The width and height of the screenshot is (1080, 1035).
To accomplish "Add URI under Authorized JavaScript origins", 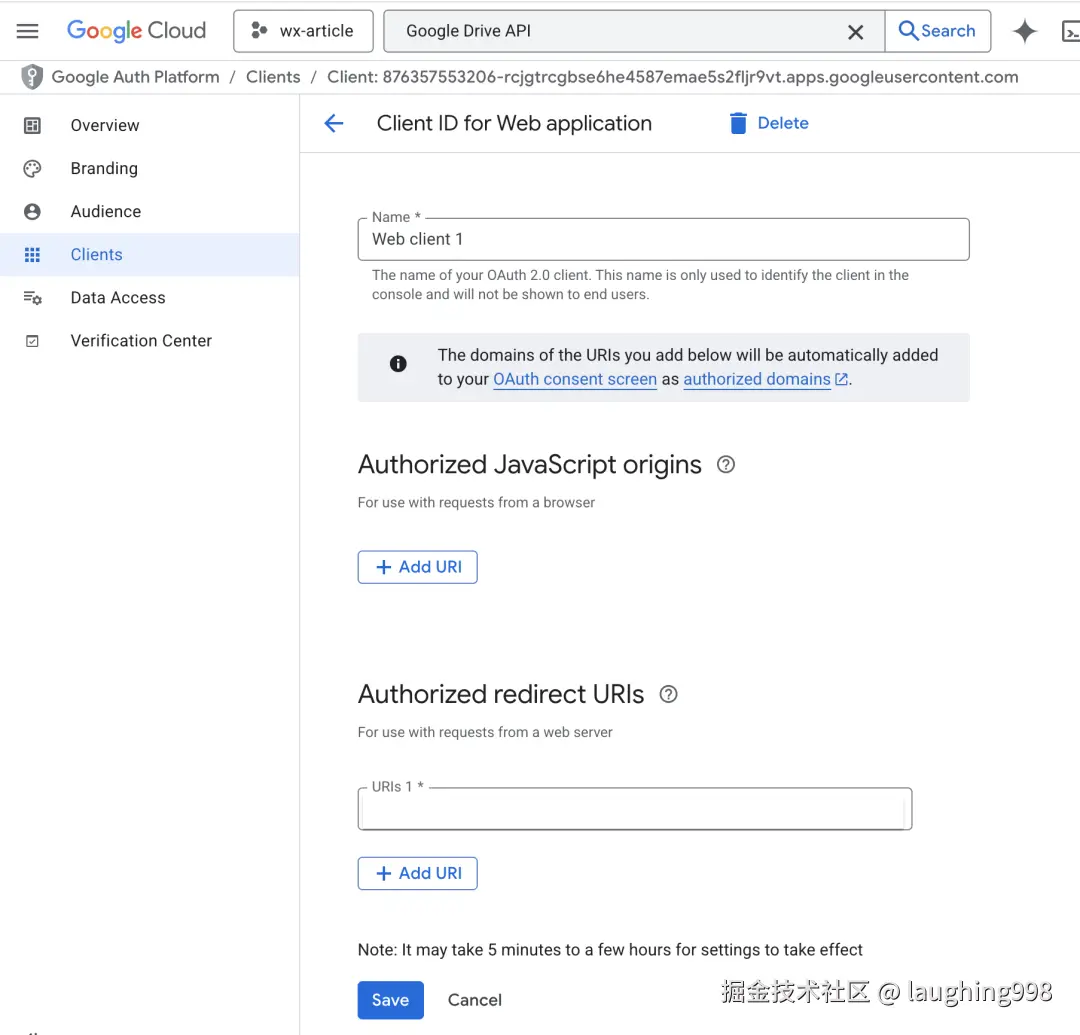I will click(417, 567).
